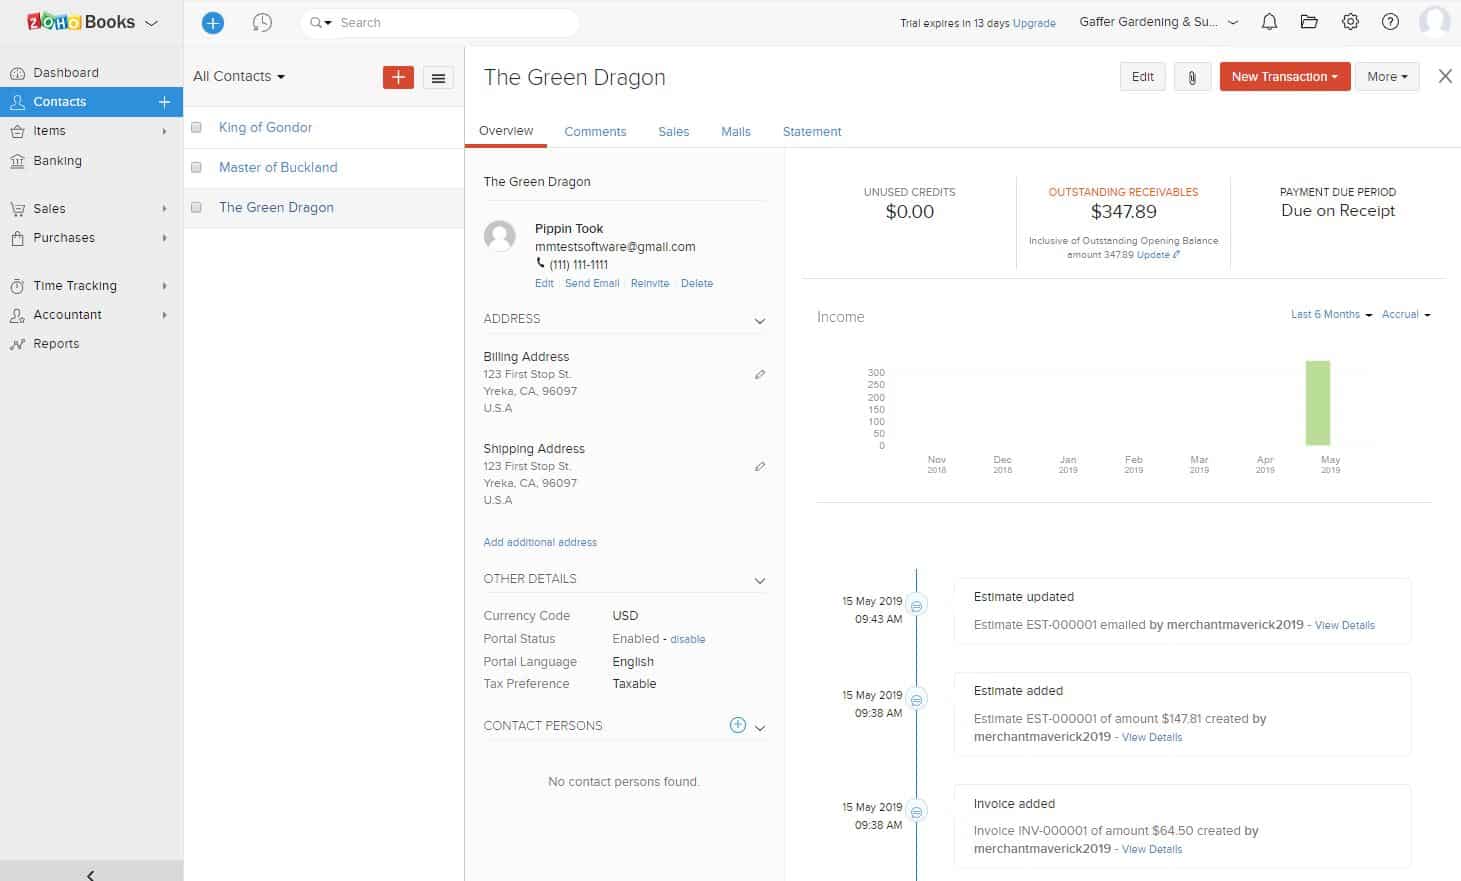
Task: Open recent activity clock icon
Action: click(x=262, y=22)
